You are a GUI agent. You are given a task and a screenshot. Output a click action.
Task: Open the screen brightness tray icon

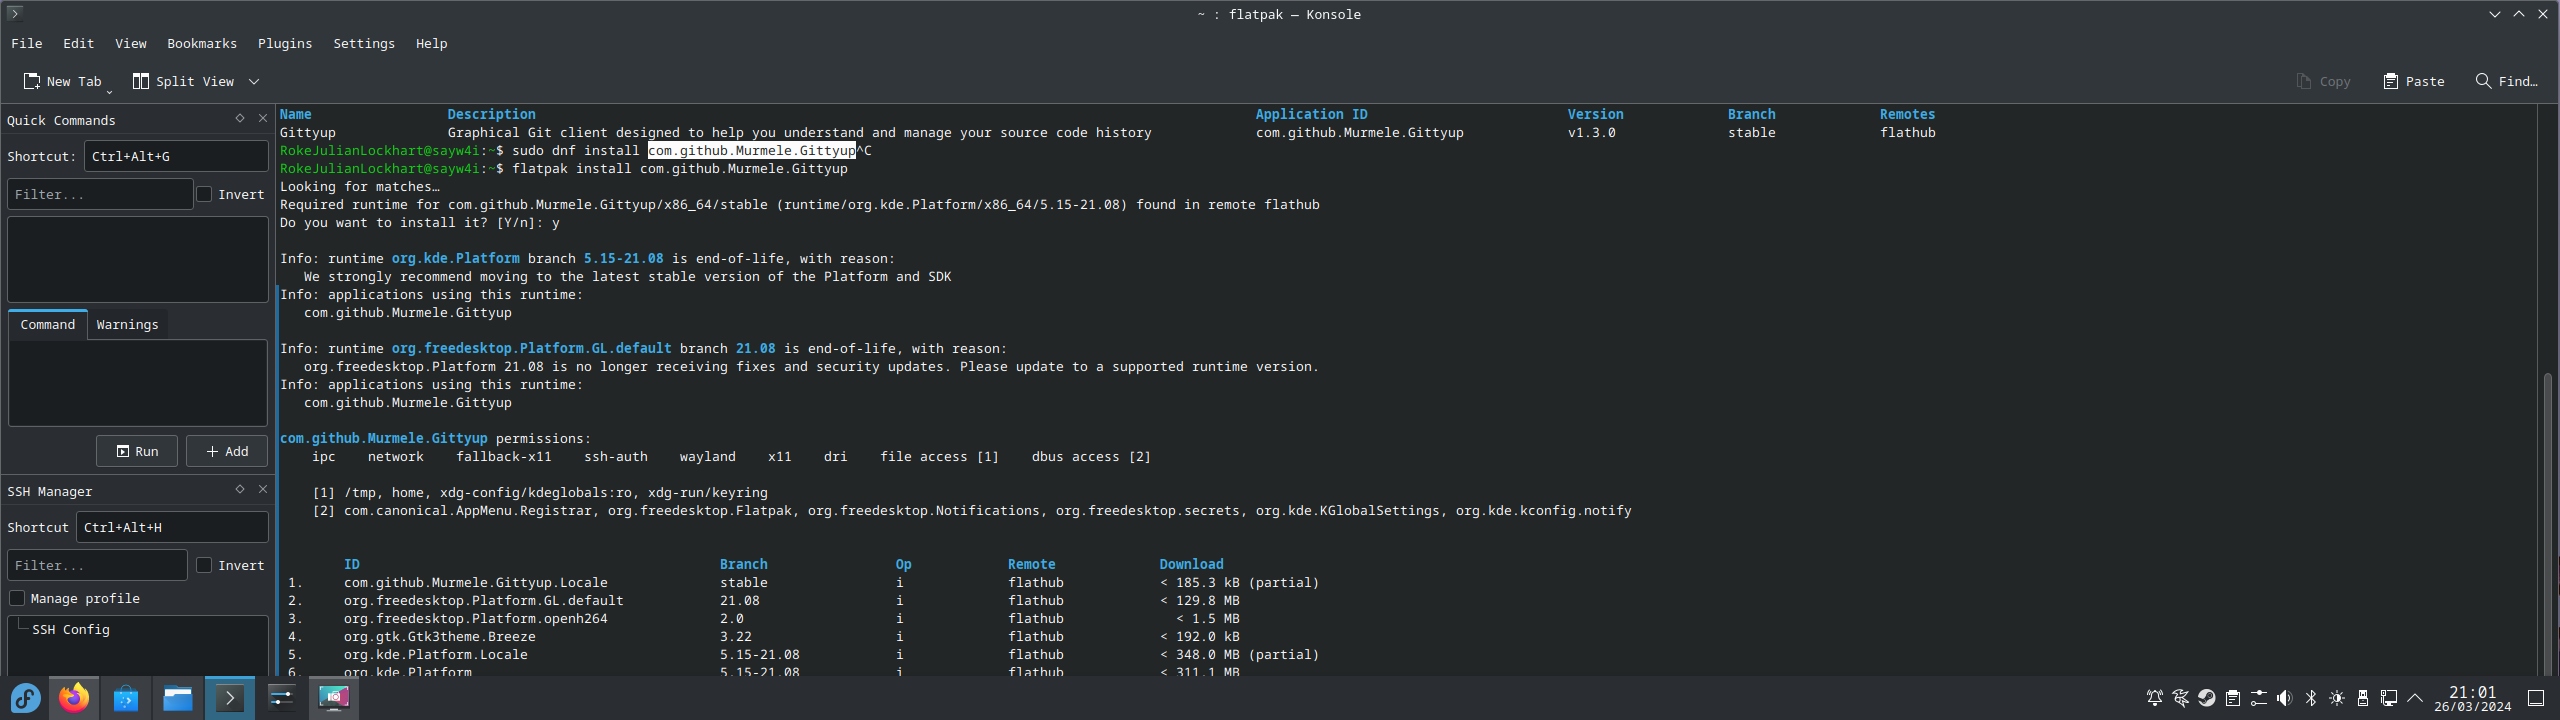2337,698
